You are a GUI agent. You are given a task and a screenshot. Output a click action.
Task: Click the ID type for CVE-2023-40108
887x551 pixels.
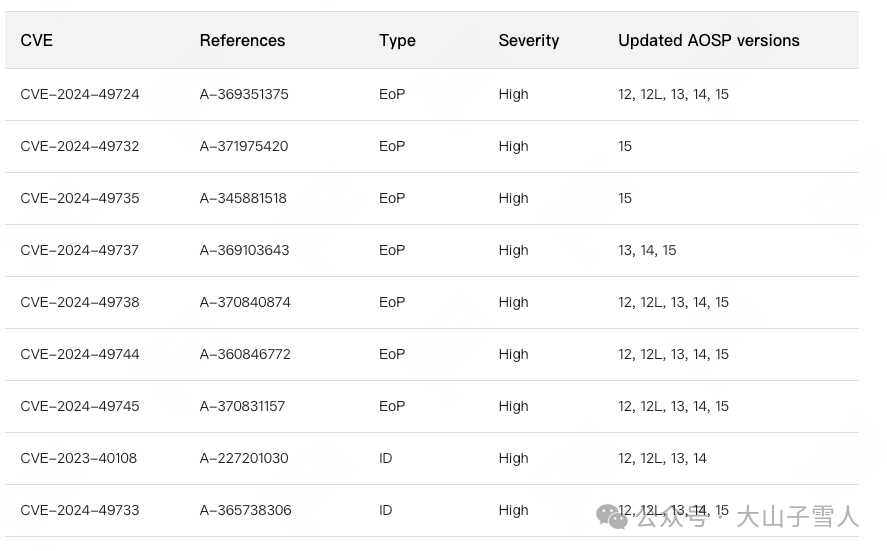click(386, 458)
